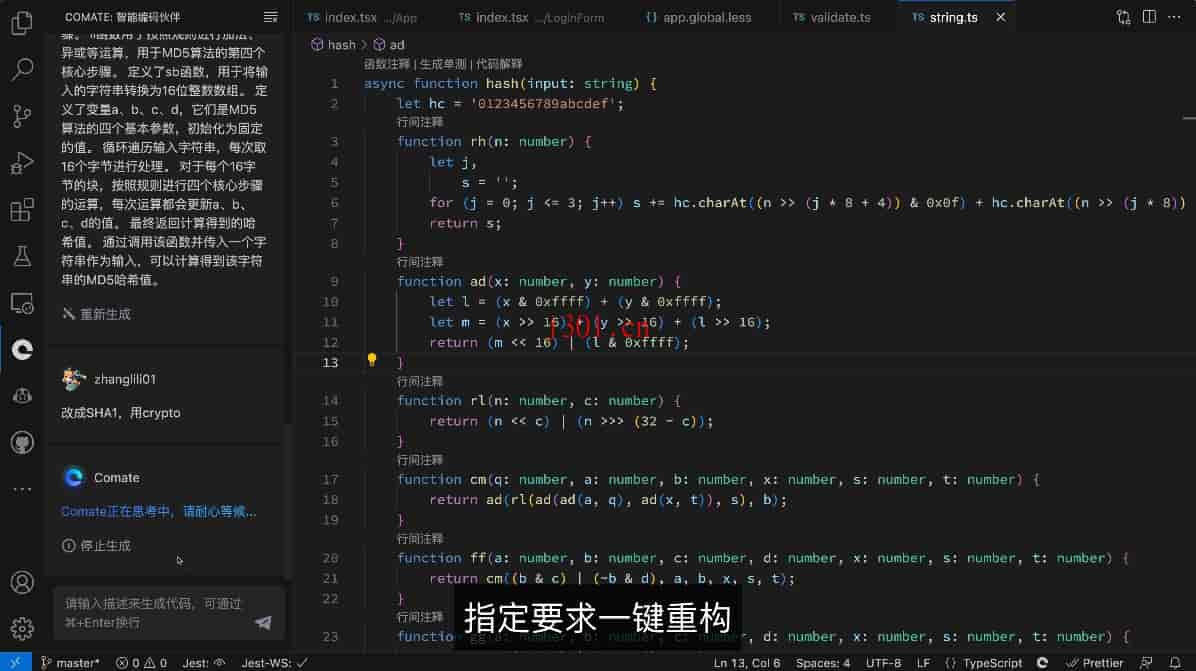Split the editor to the right
Screen dimensions: 1196x671
tap(1149, 17)
